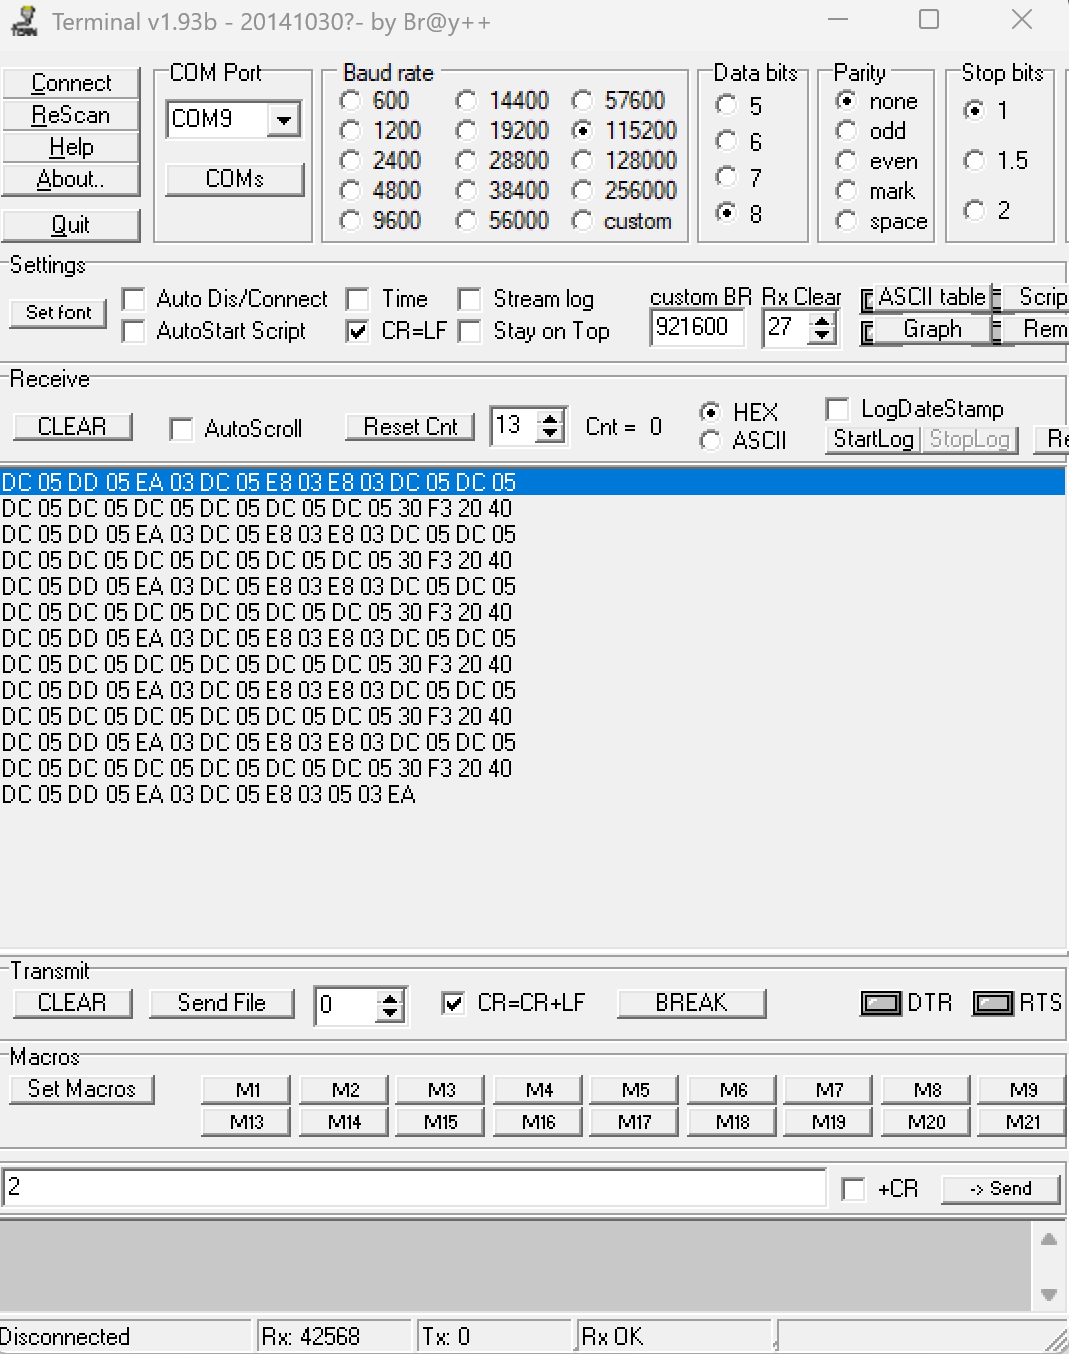Run macro M1
Screen dimensions: 1069x1354
click(247, 1090)
